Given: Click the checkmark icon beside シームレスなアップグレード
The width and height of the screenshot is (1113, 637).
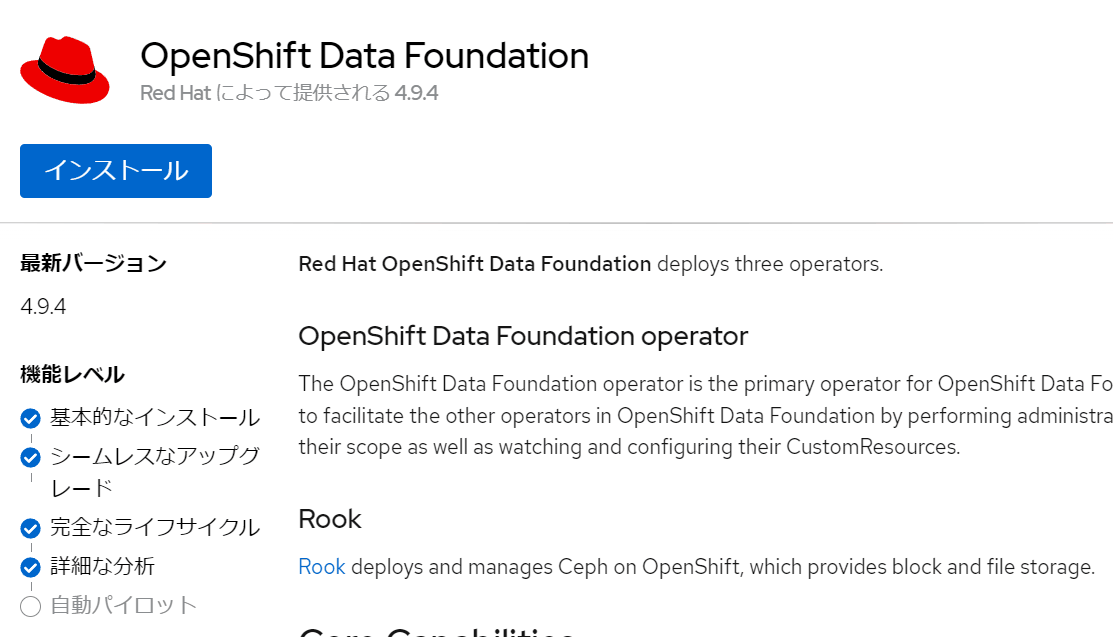Looking at the screenshot, I should (31, 458).
